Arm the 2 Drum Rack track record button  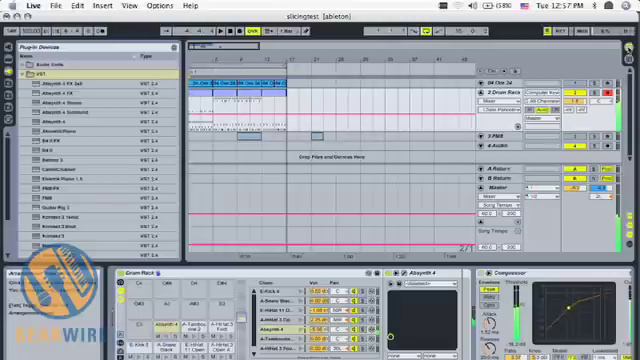coord(607,93)
